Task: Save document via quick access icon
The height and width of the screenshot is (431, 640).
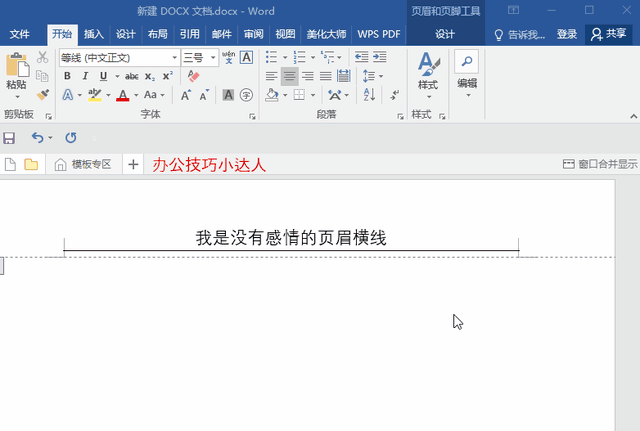Action: 9,138
